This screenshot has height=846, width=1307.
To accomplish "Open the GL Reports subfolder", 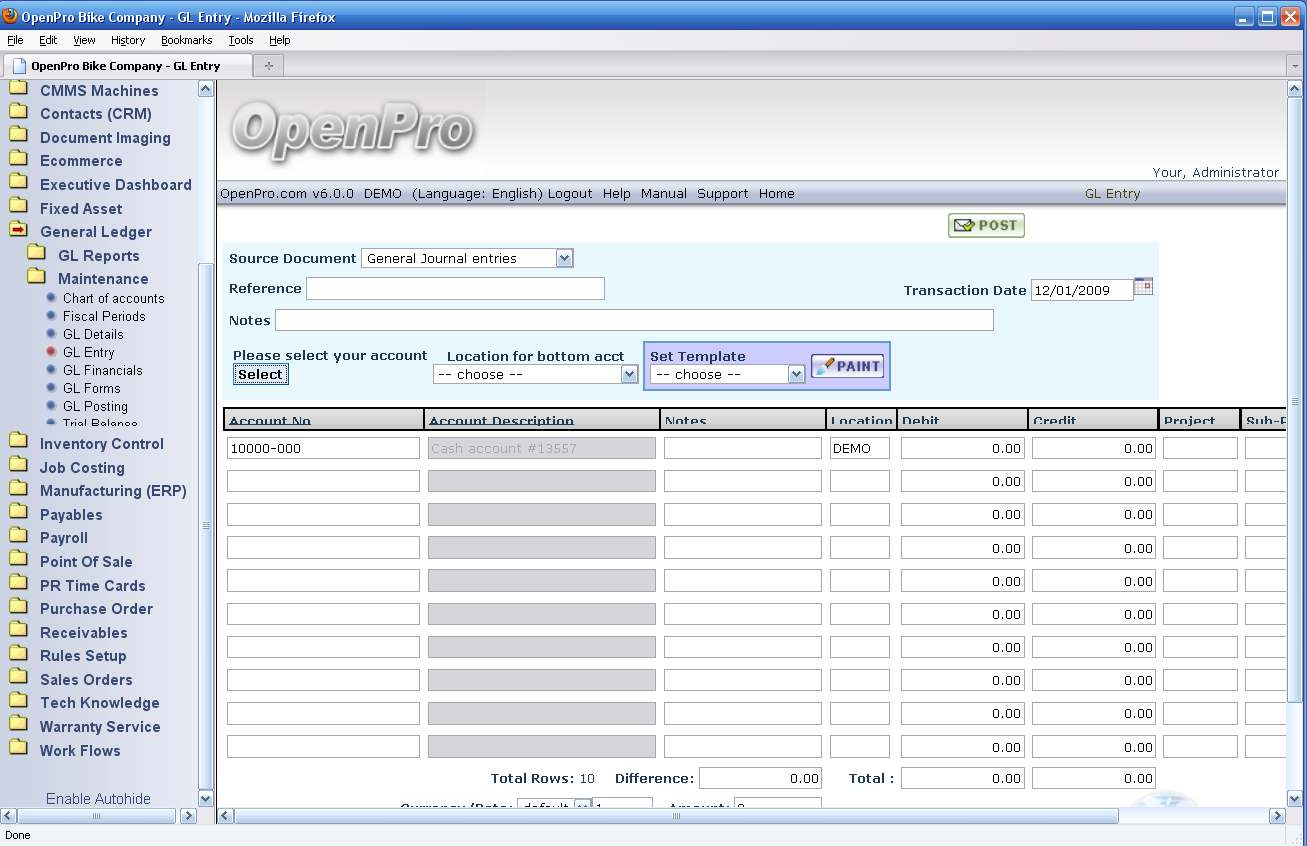I will (x=98, y=255).
